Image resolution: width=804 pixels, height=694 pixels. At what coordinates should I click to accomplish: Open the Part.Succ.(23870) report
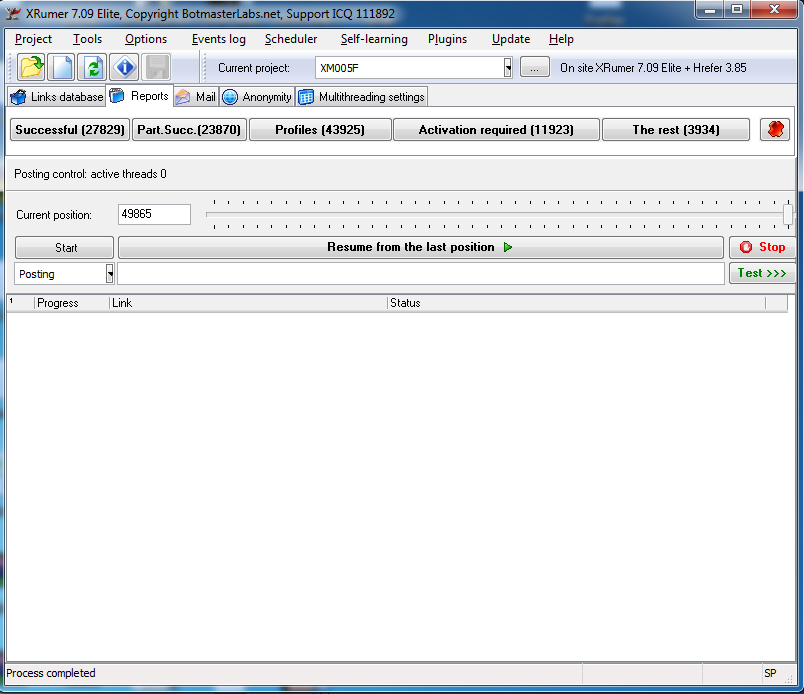189,129
